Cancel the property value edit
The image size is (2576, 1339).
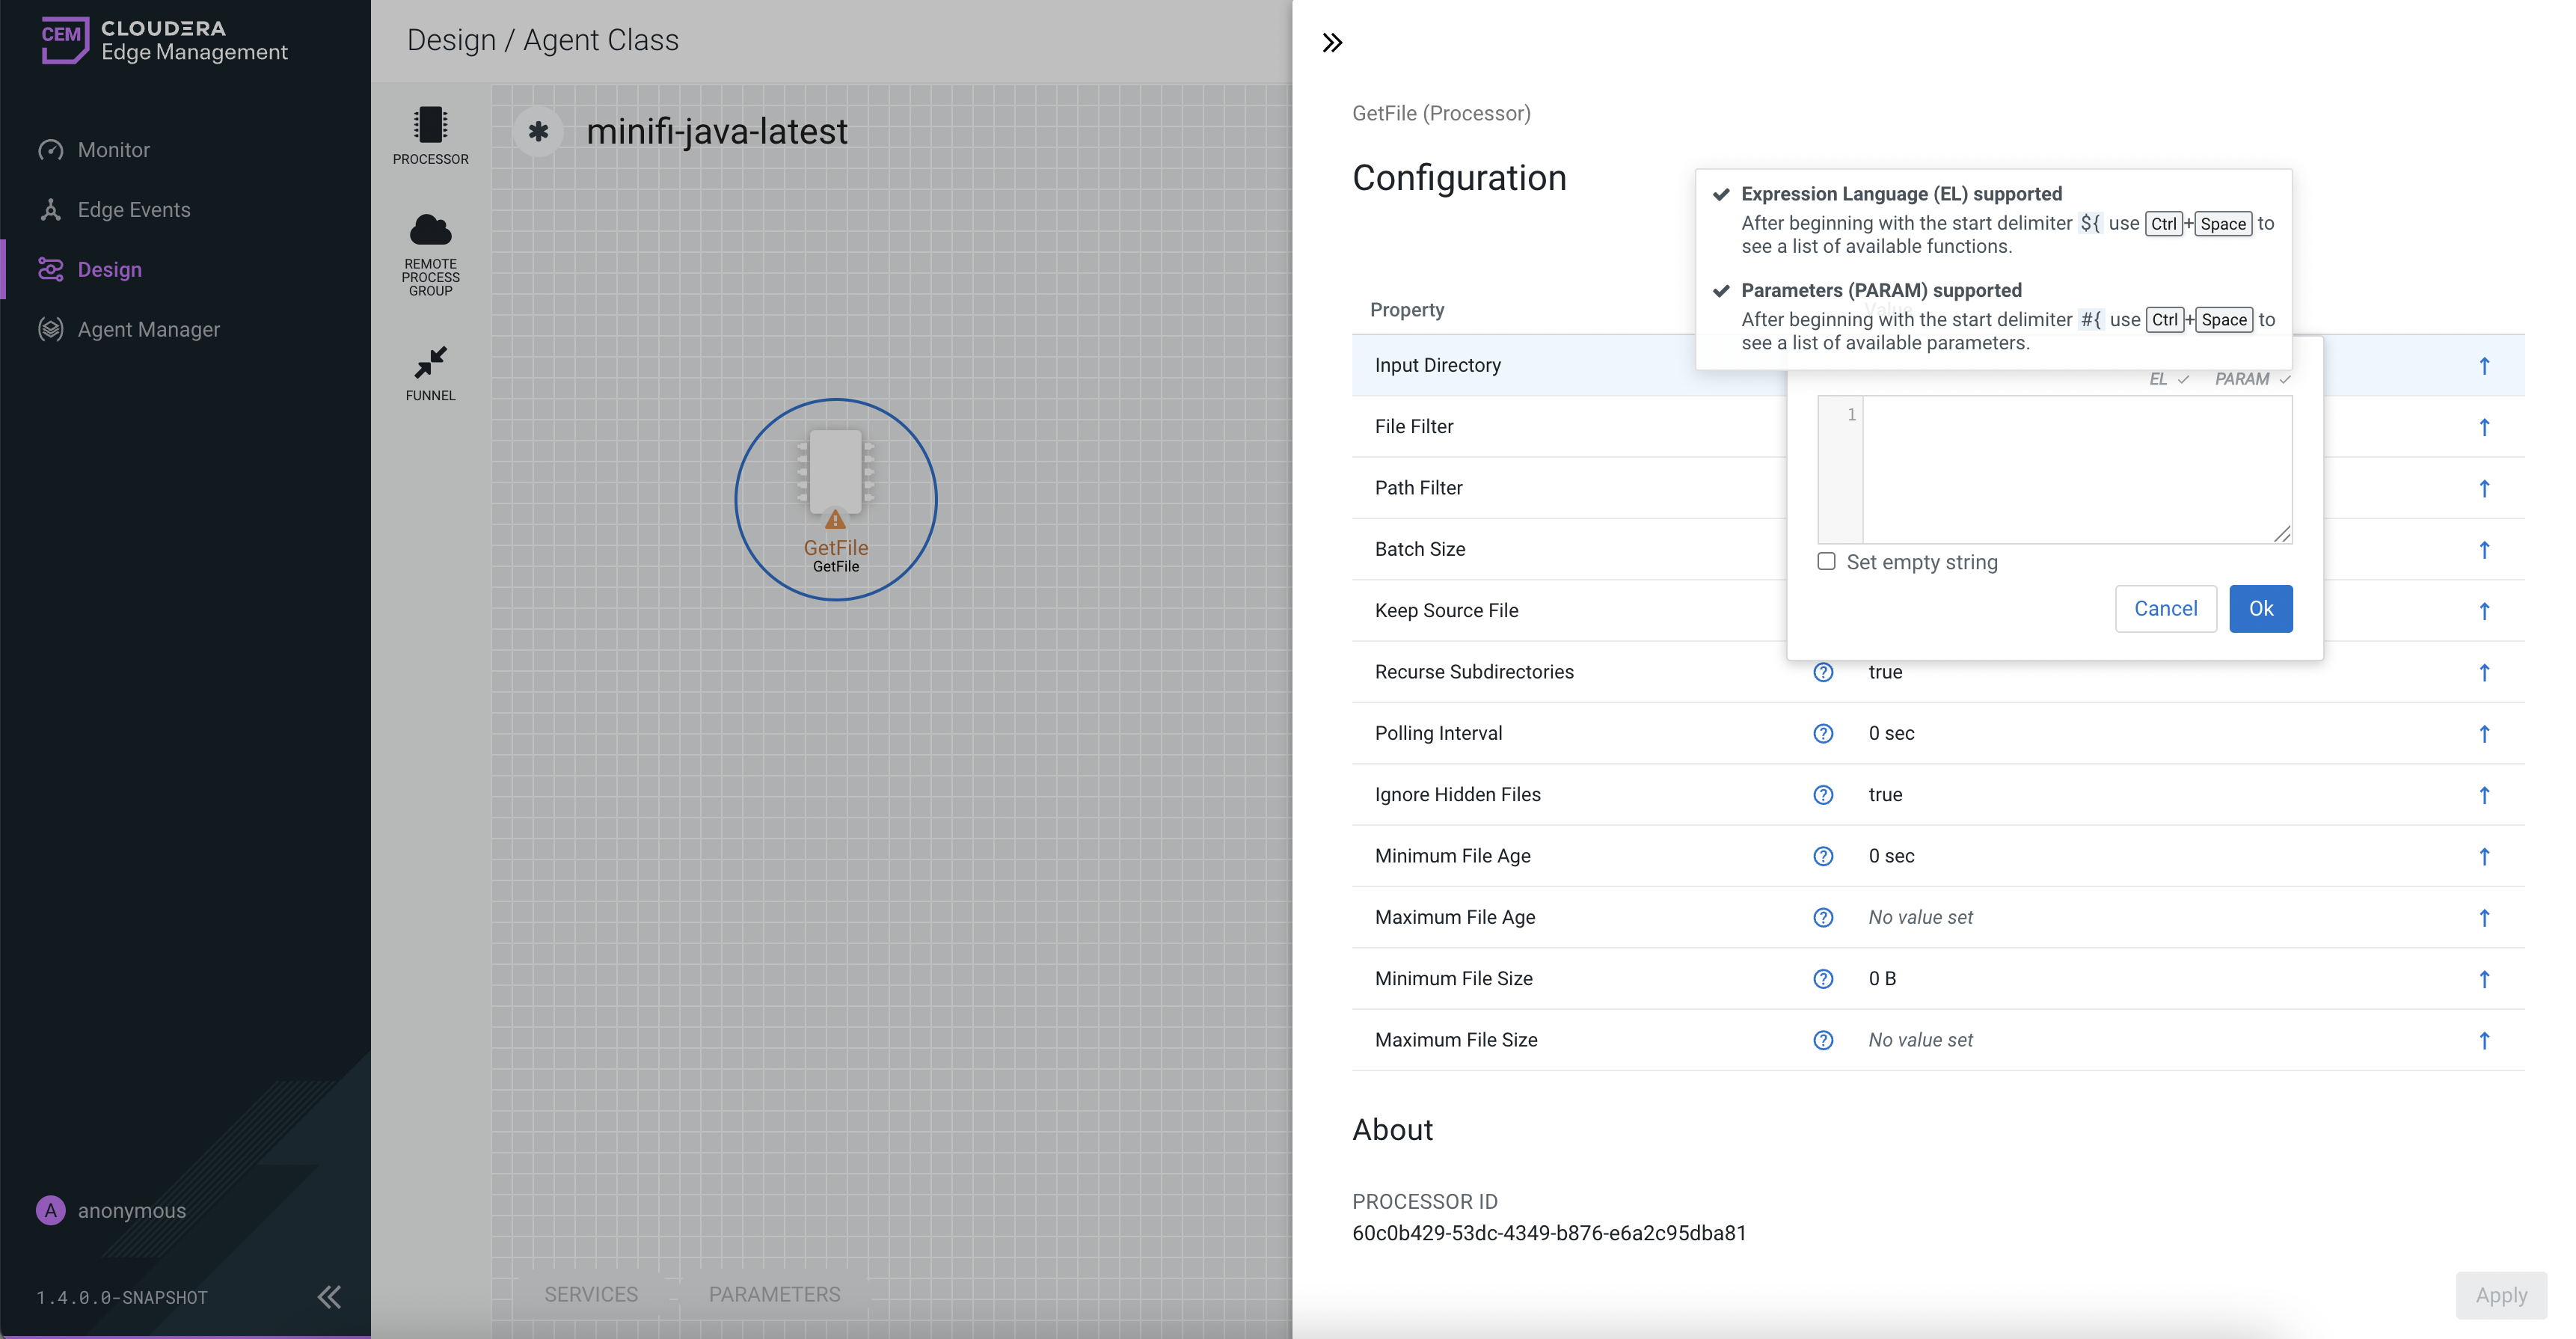tap(2165, 609)
